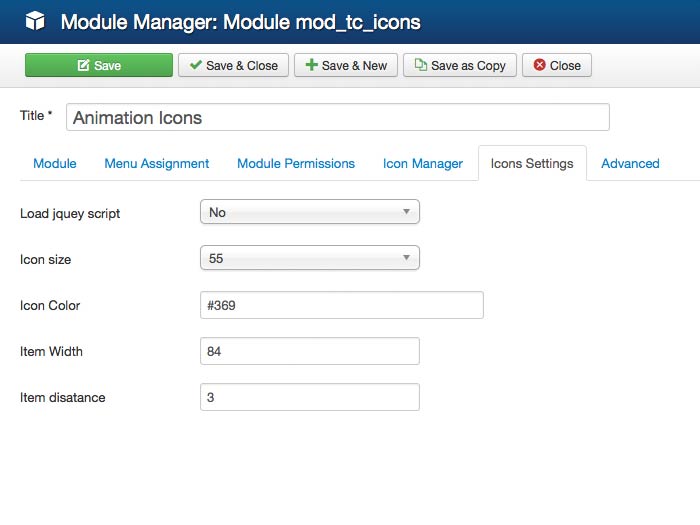
Task: Click the Icon Color input field
Action: tap(342, 305)
